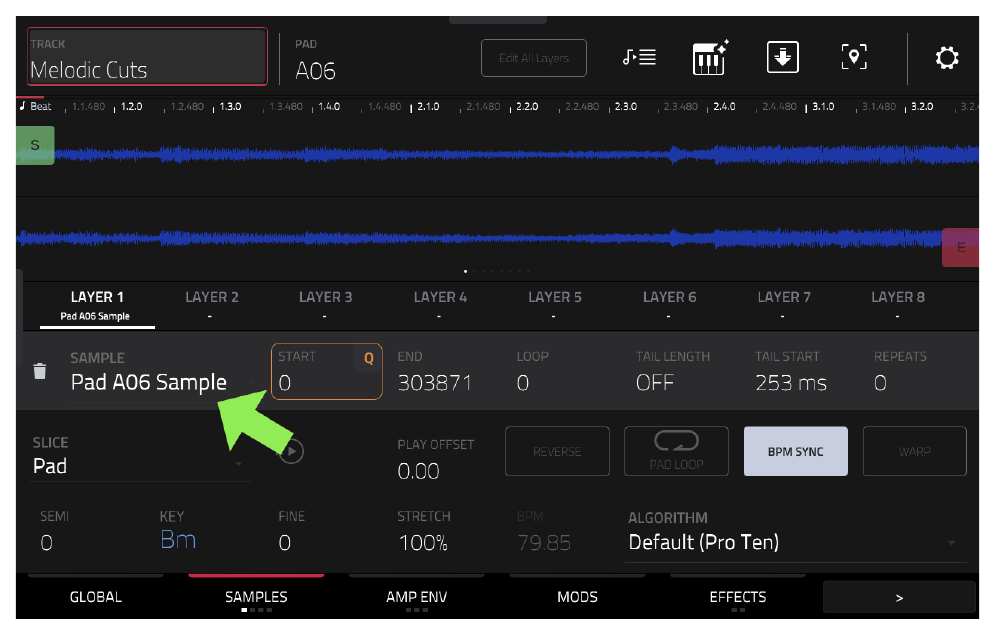Click the Edit All Layers button
Screen dimensions: 996x636
tap(534, 58)
